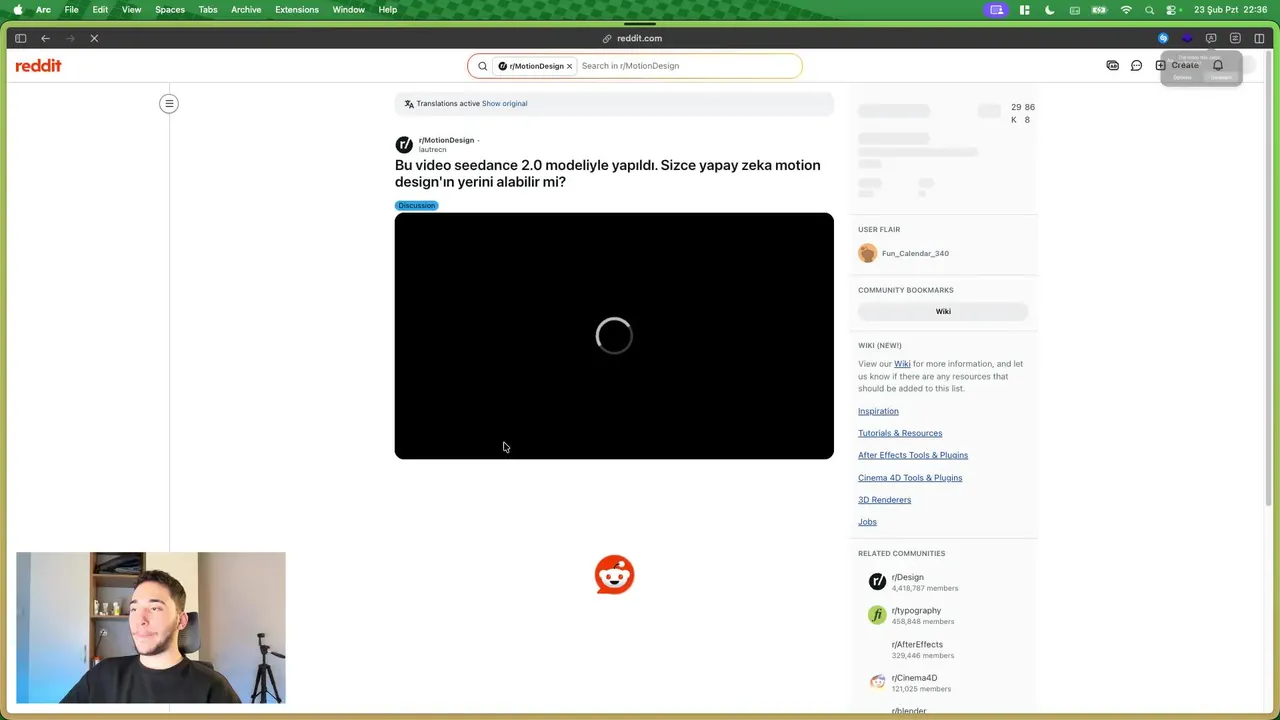Toggle Arc sidebar visibility icon
The height and width of the screenshot is (720, 1280).
tap(20, 38)
